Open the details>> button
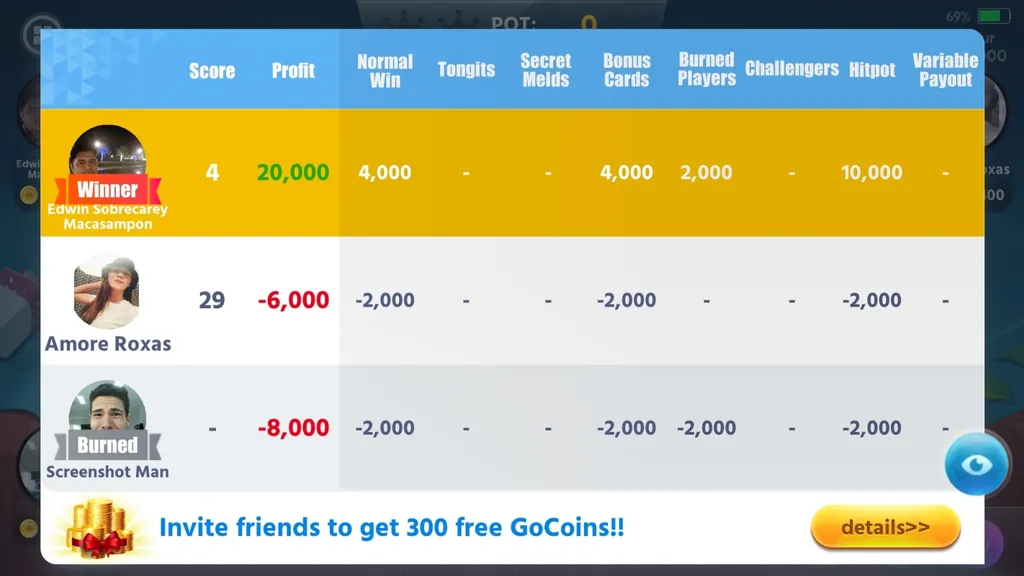The height and width of the screenshot is (576, 1024). (x=885, y=527)
